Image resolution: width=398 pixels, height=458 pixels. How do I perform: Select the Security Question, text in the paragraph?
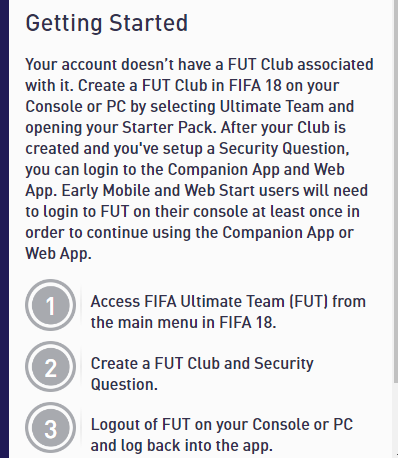[284, 148]
